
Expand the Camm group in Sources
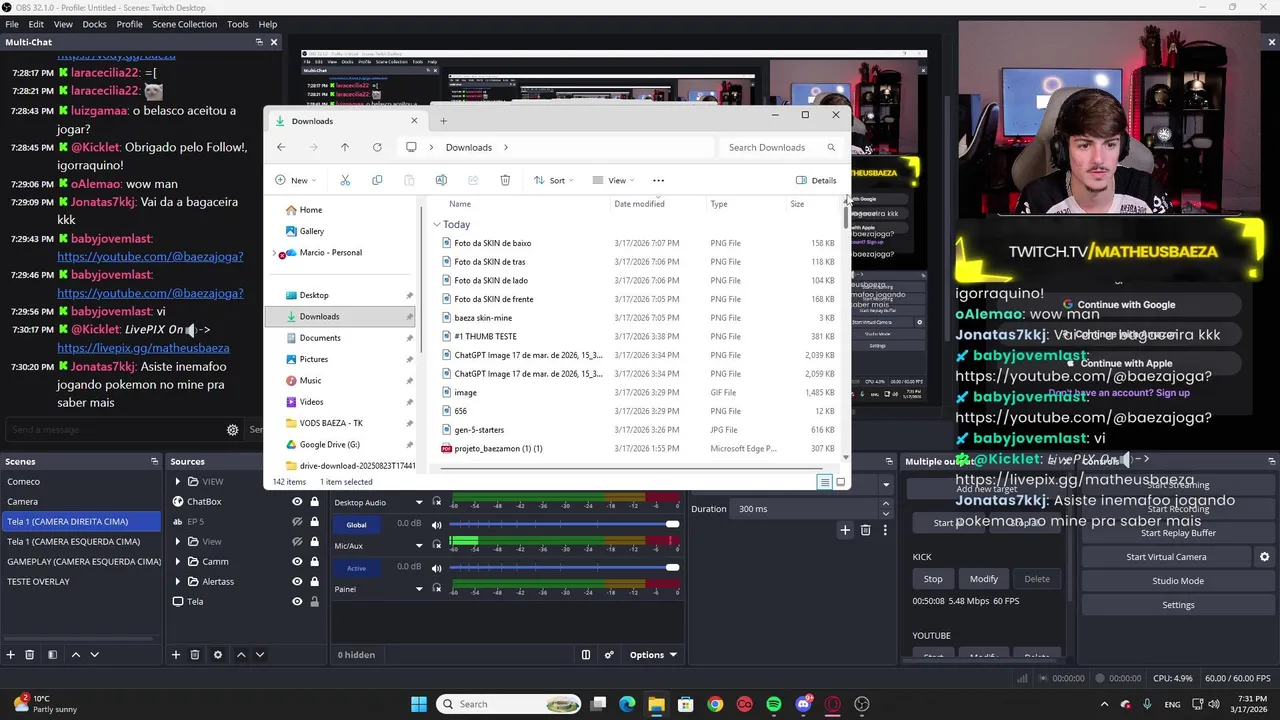tap(178, 562)
